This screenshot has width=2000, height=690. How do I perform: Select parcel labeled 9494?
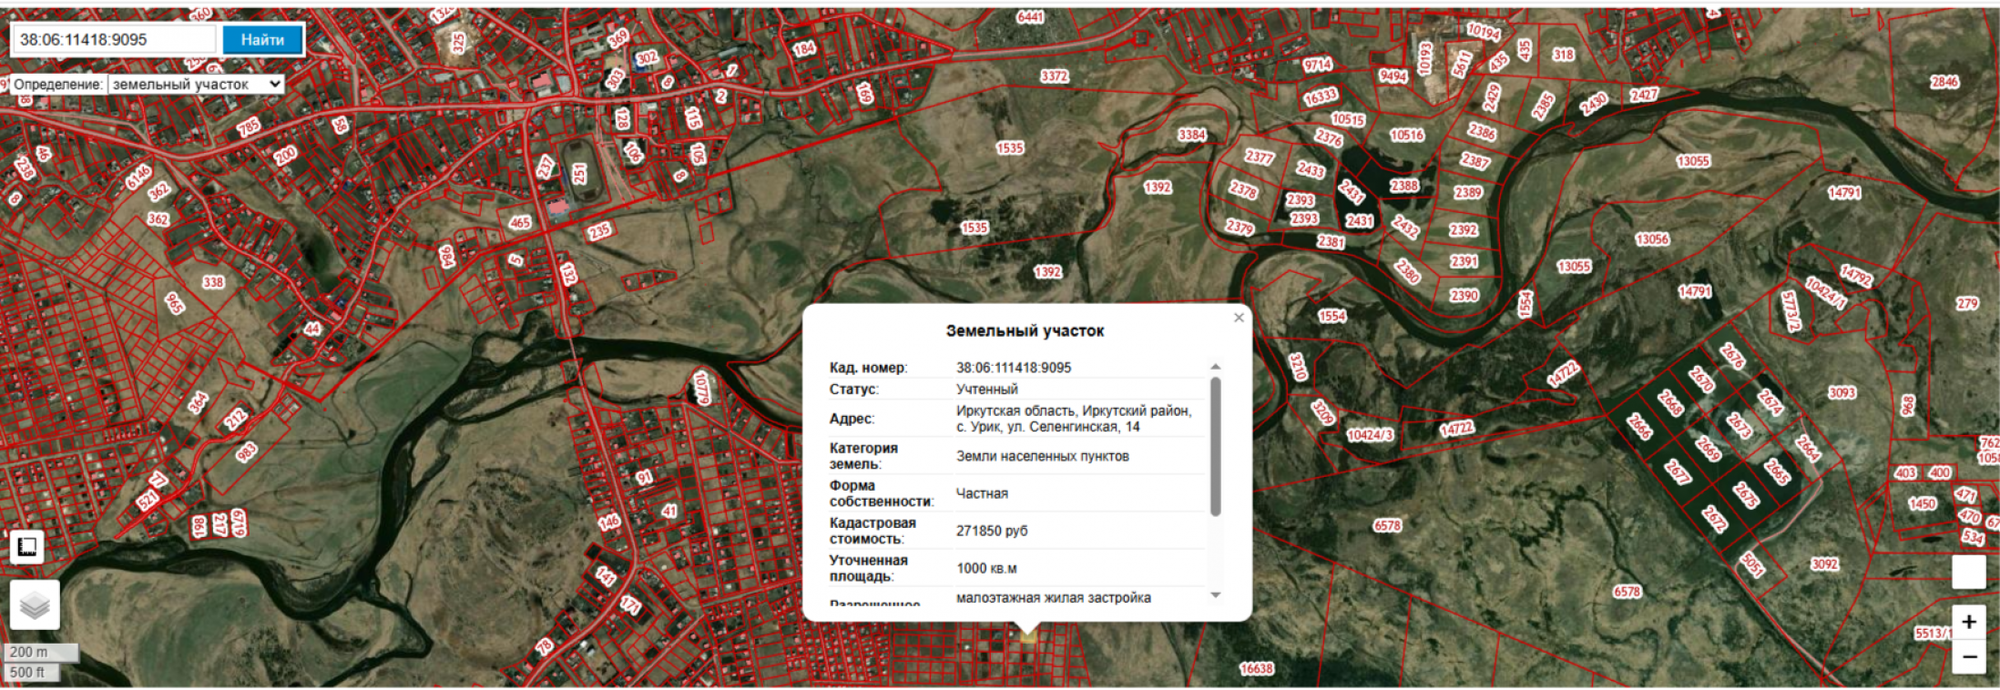click(1393, 76)
